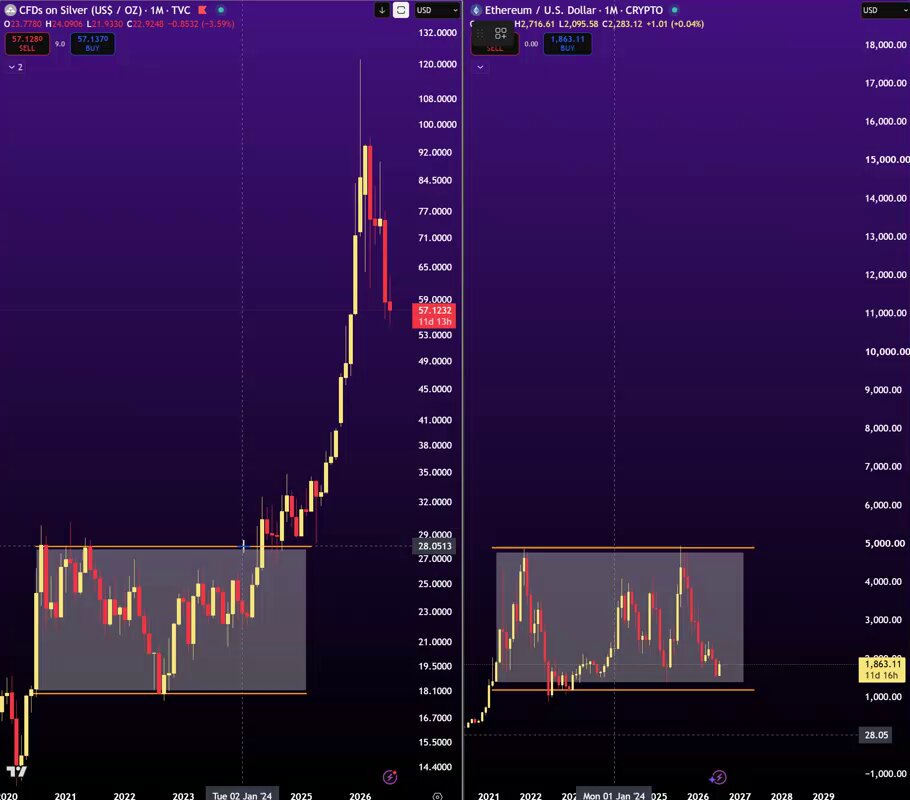Click the teal market status dot on Ethereum chart

click(674, 10)
